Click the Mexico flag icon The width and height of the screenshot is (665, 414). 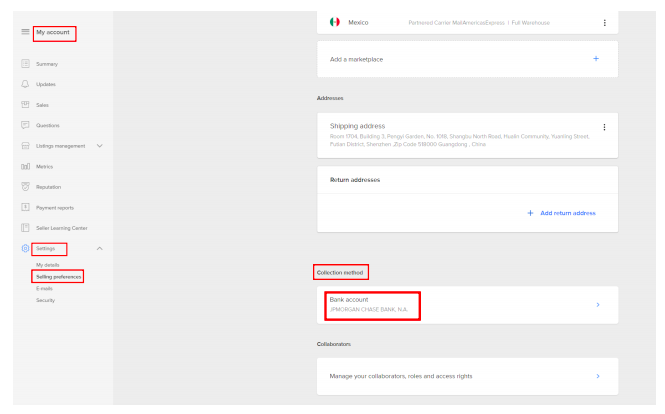click(335, 22)
